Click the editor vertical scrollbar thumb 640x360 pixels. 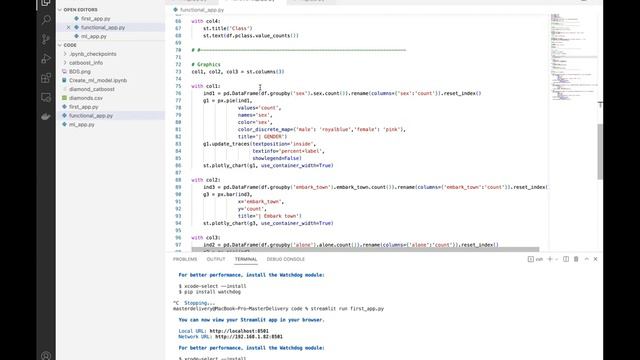[x=600, y=151]
